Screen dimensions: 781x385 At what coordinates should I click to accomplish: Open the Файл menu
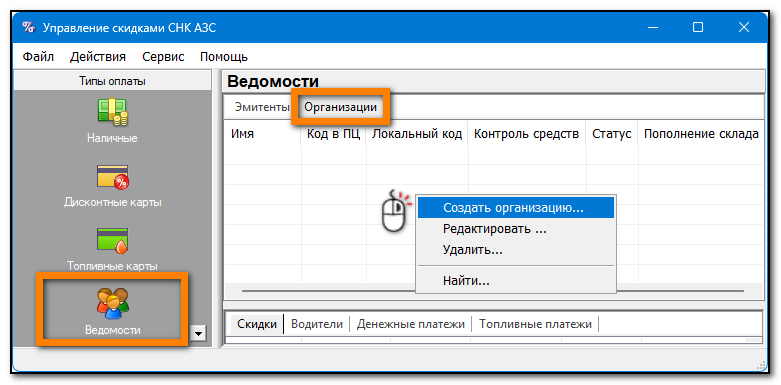pos(38,57)
